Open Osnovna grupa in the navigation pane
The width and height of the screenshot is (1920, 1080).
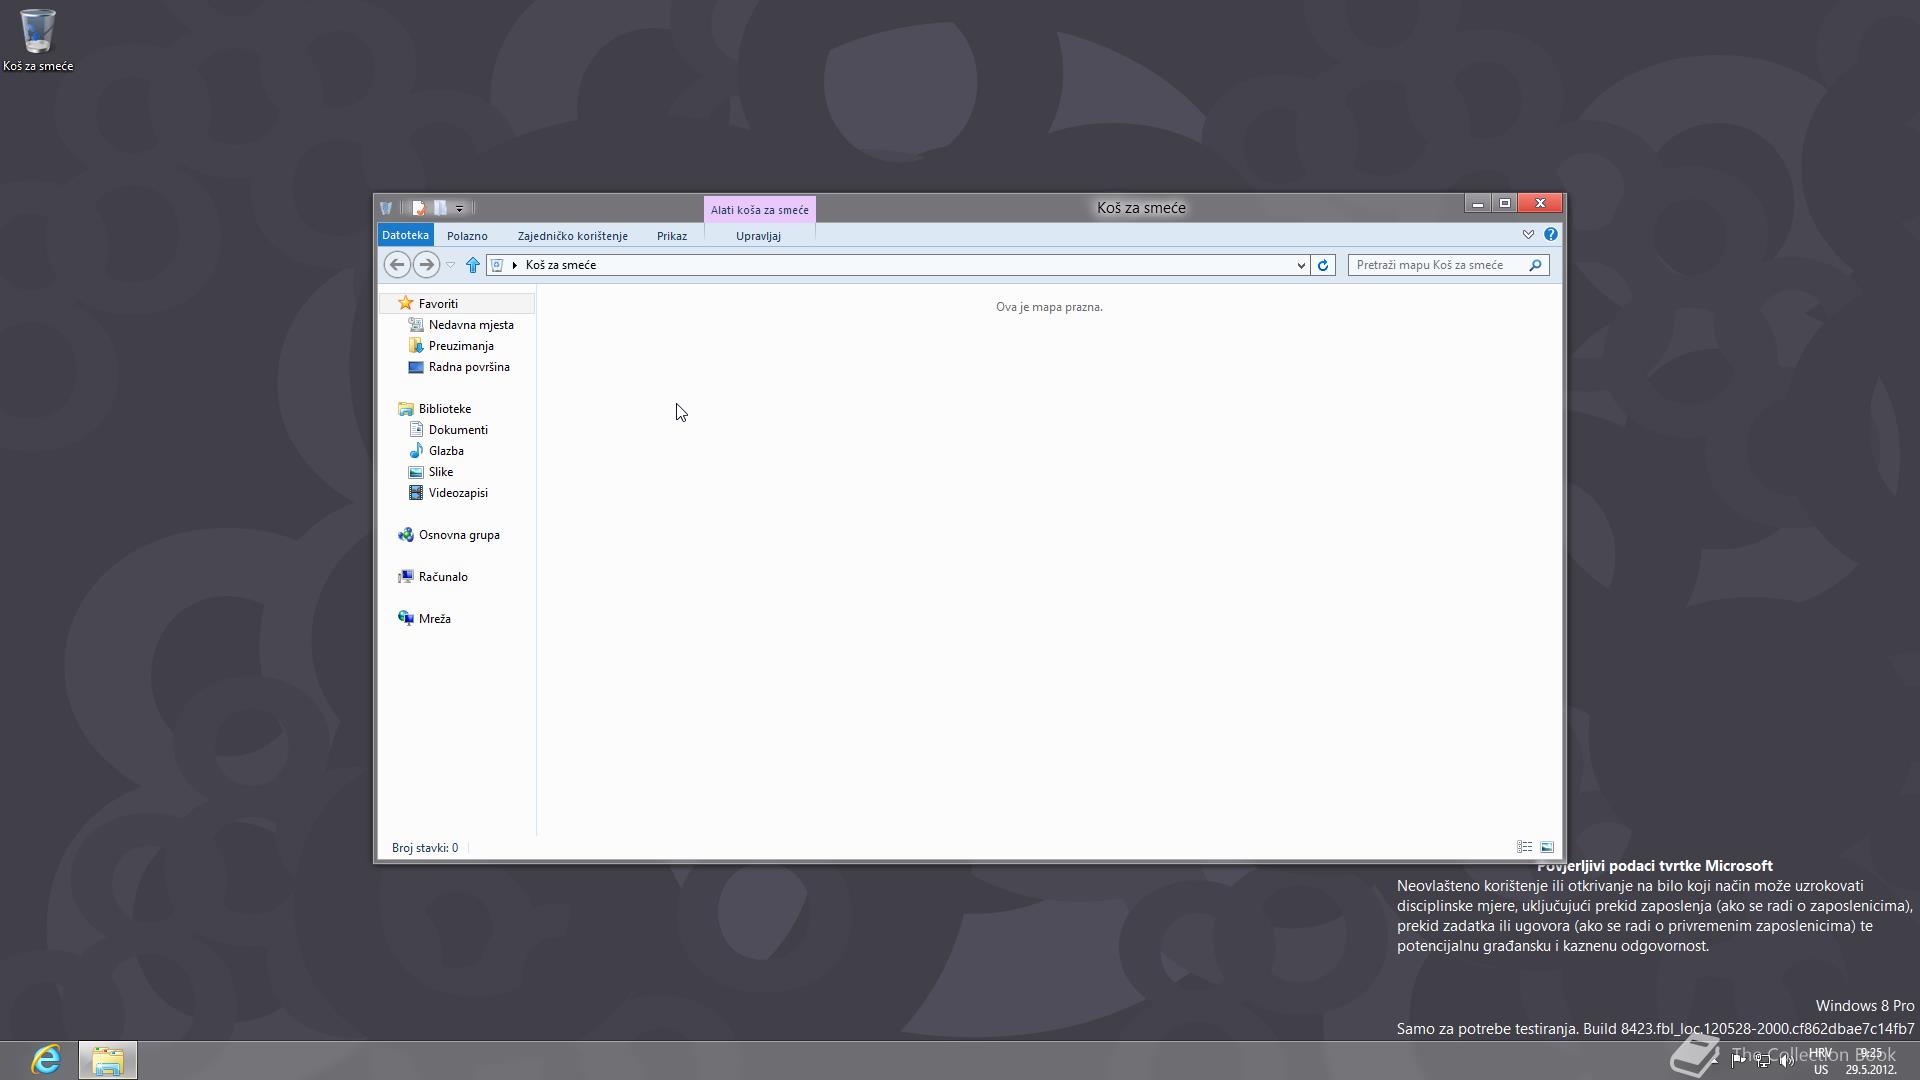click(x=458, y=534)
